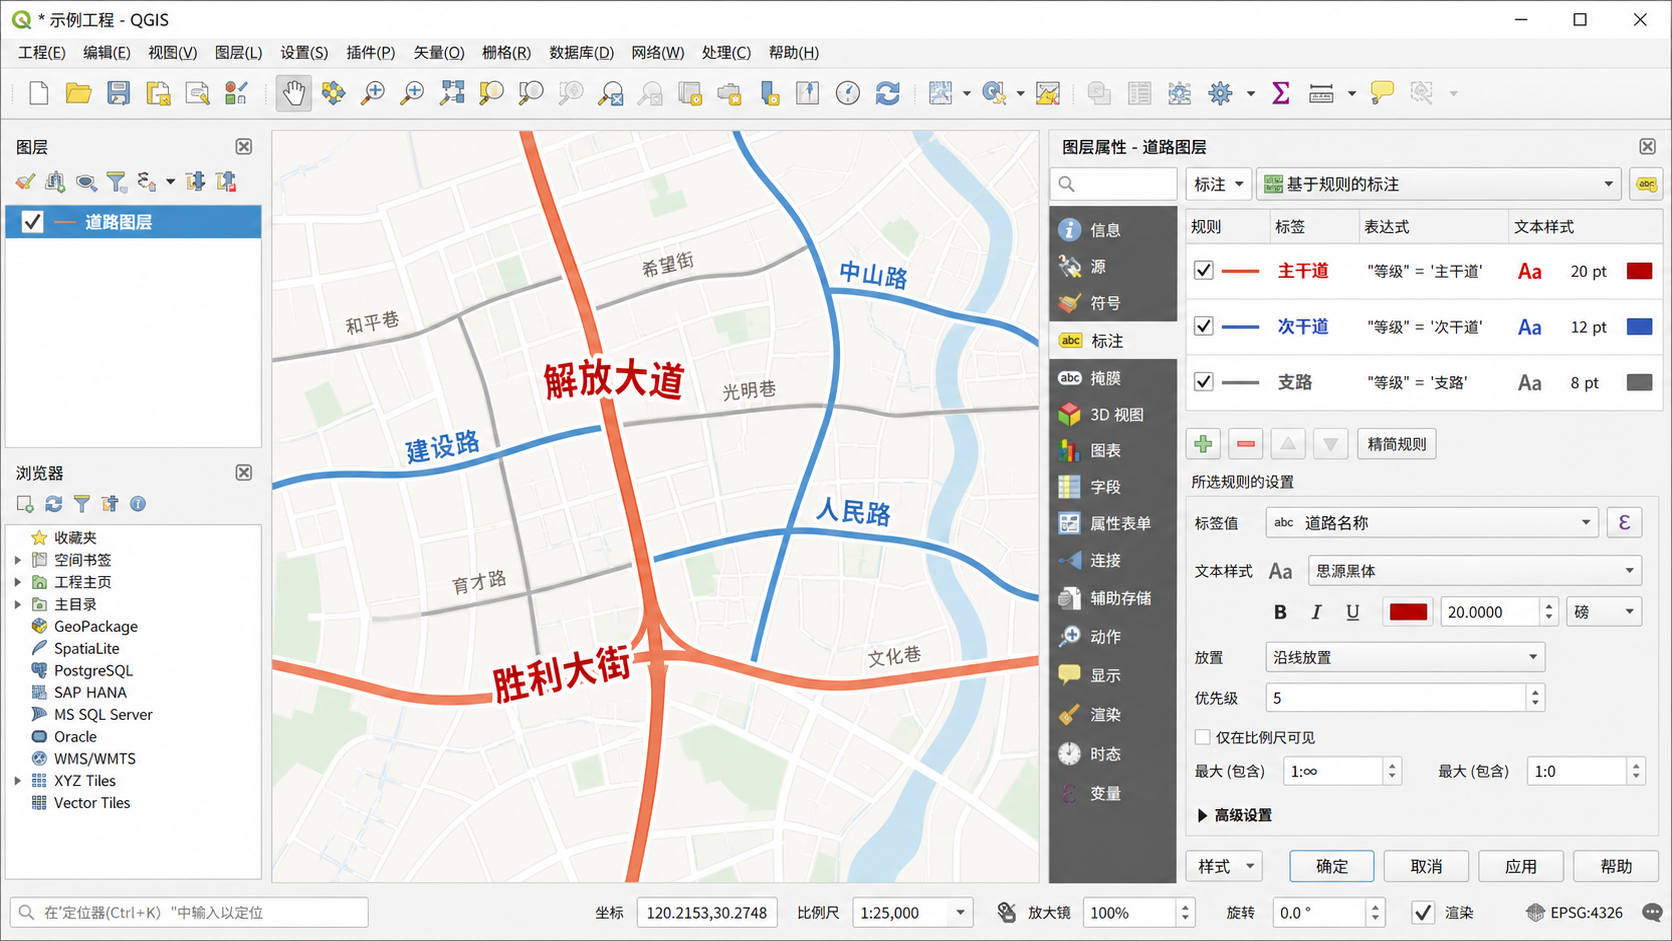
Task: Toggle visibility of 道路图层 layer
Action: (x=32, y=222)
